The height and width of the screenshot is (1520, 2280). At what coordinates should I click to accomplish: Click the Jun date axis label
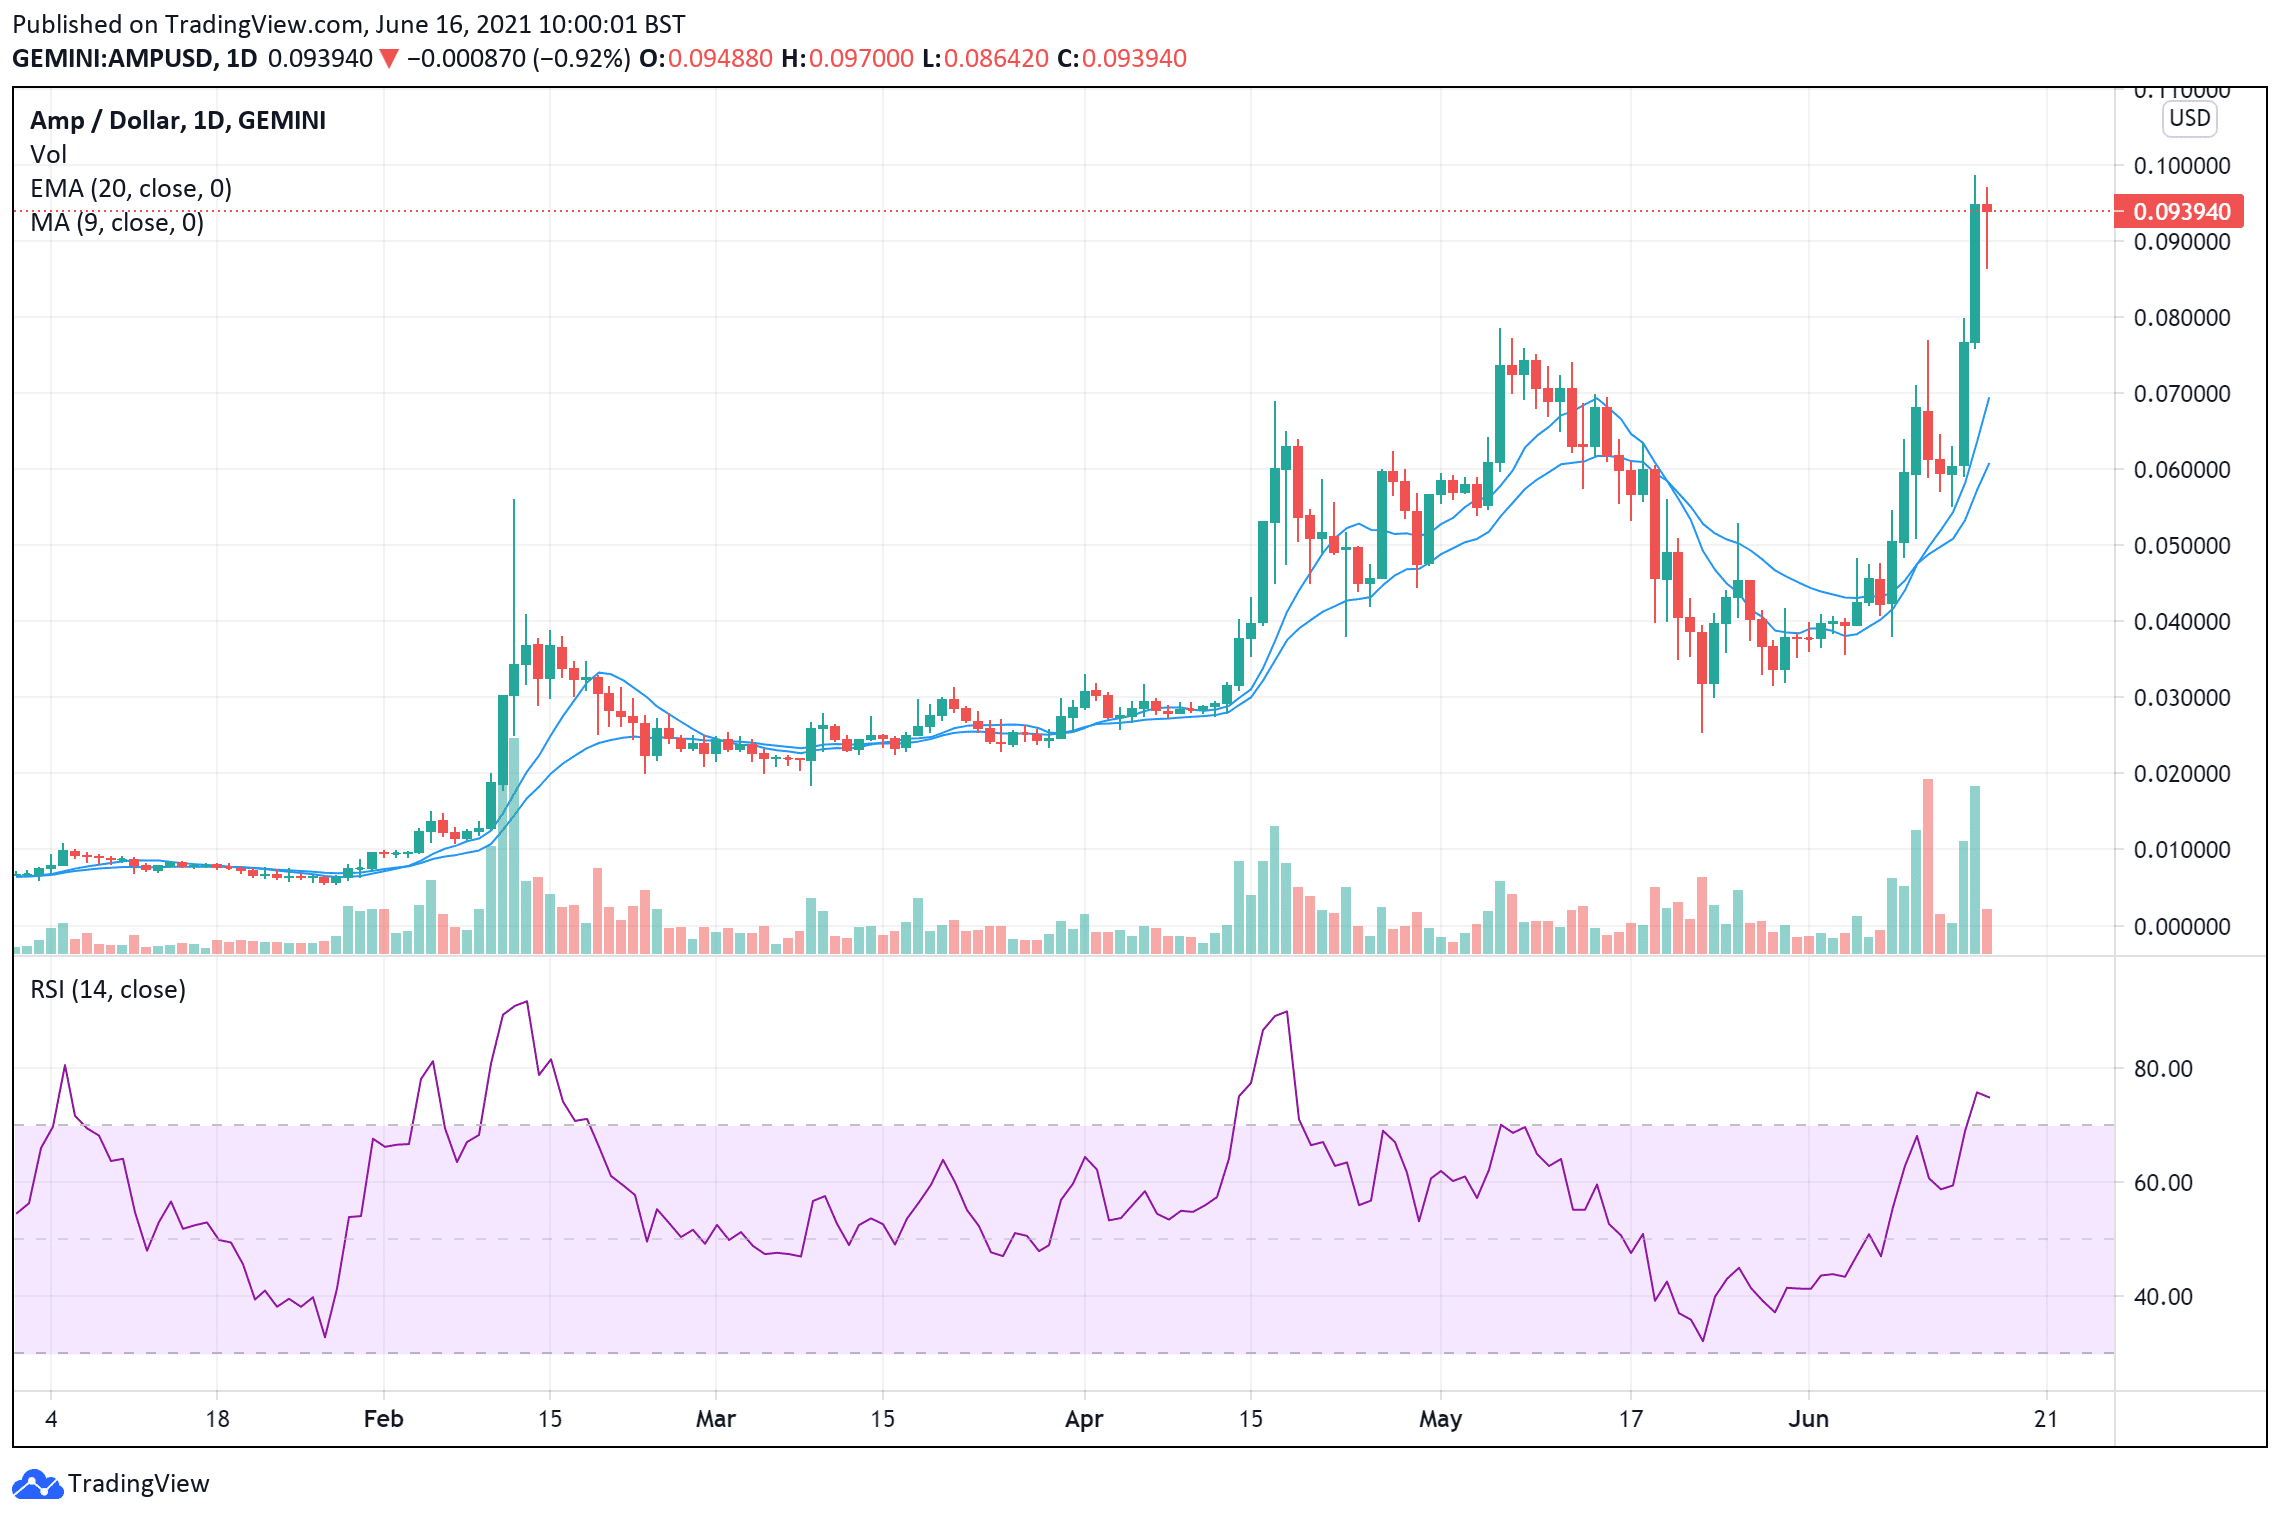pyautogui.click(x=1809, y=1419)
